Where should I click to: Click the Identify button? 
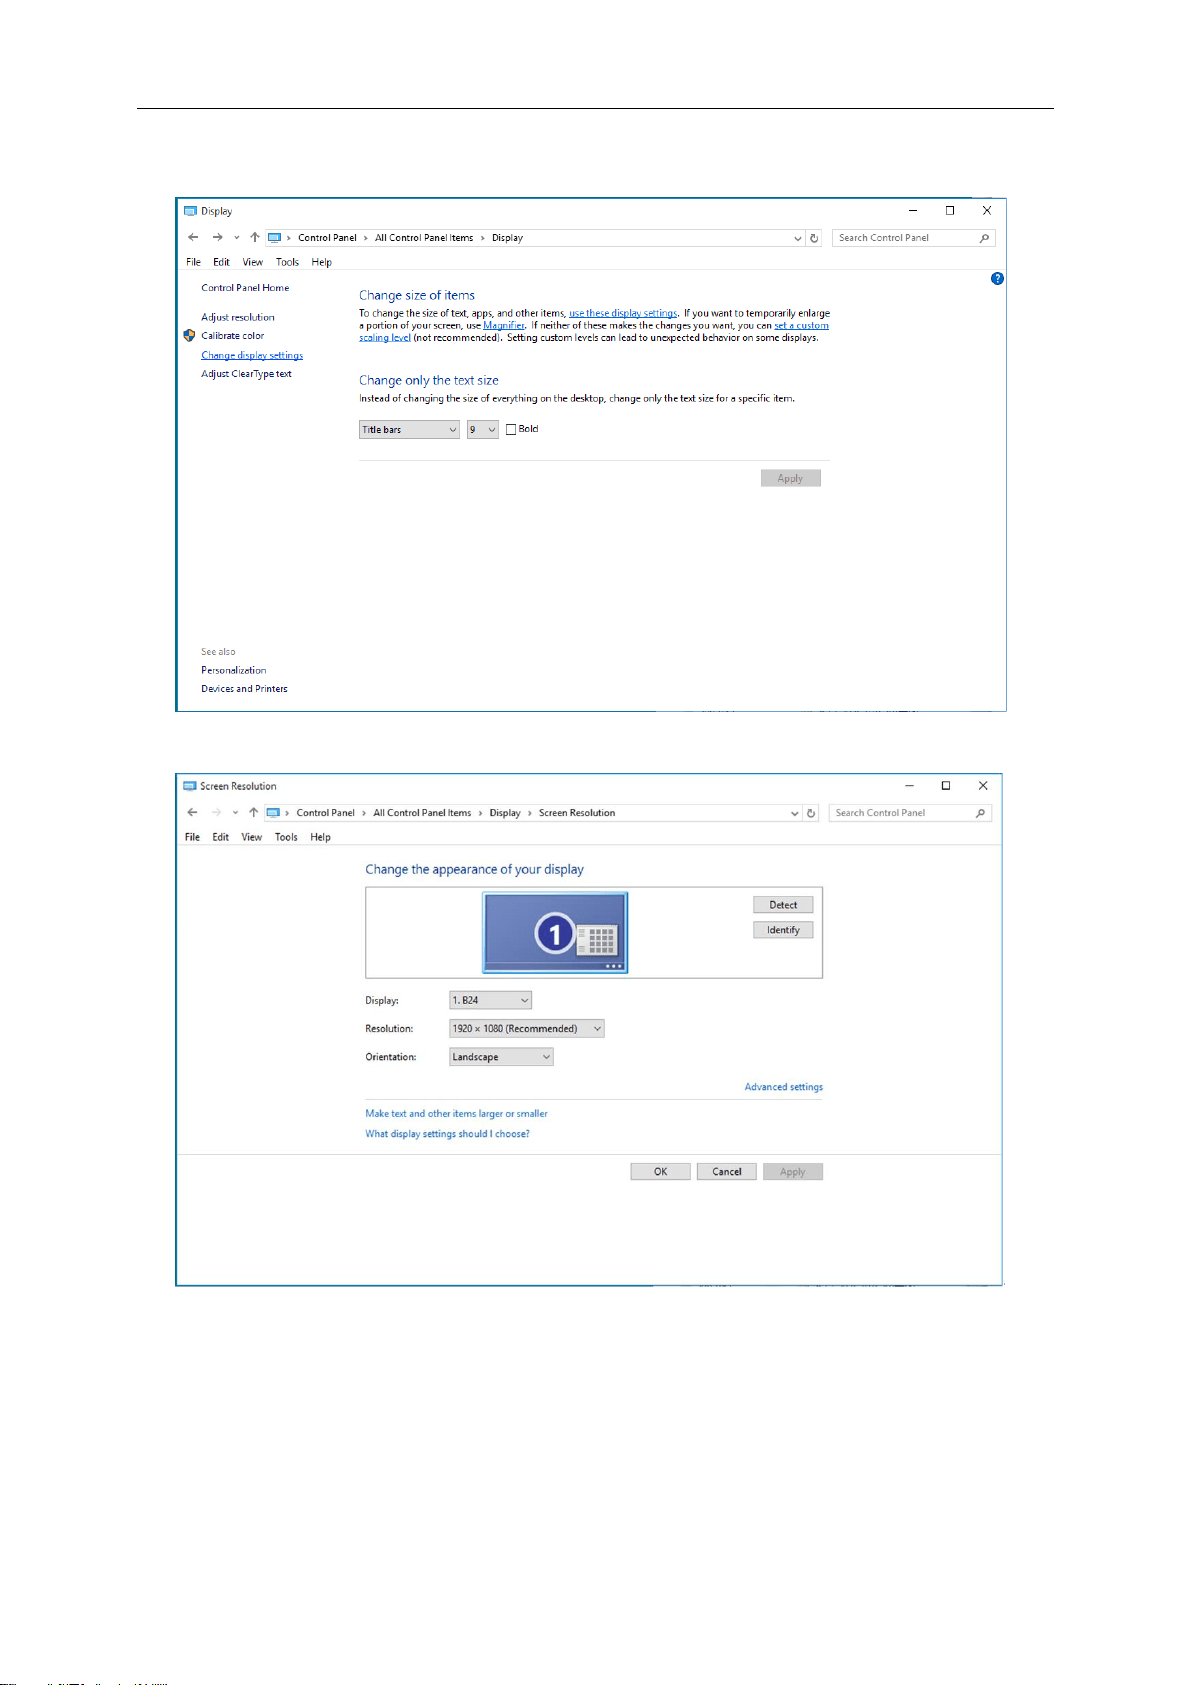click(783, 930)
